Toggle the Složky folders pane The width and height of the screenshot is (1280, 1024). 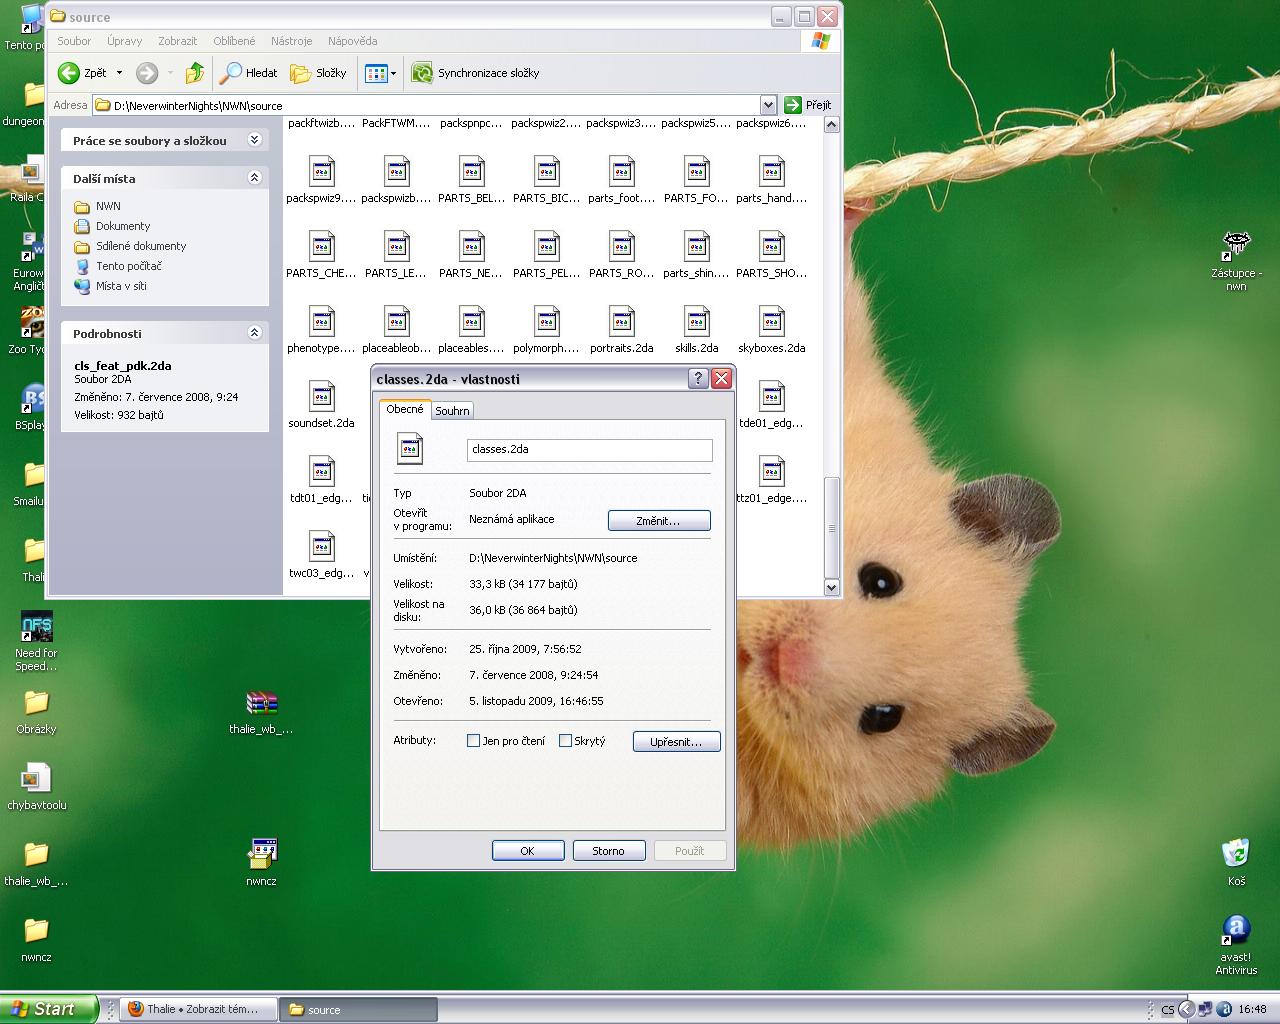318,73
